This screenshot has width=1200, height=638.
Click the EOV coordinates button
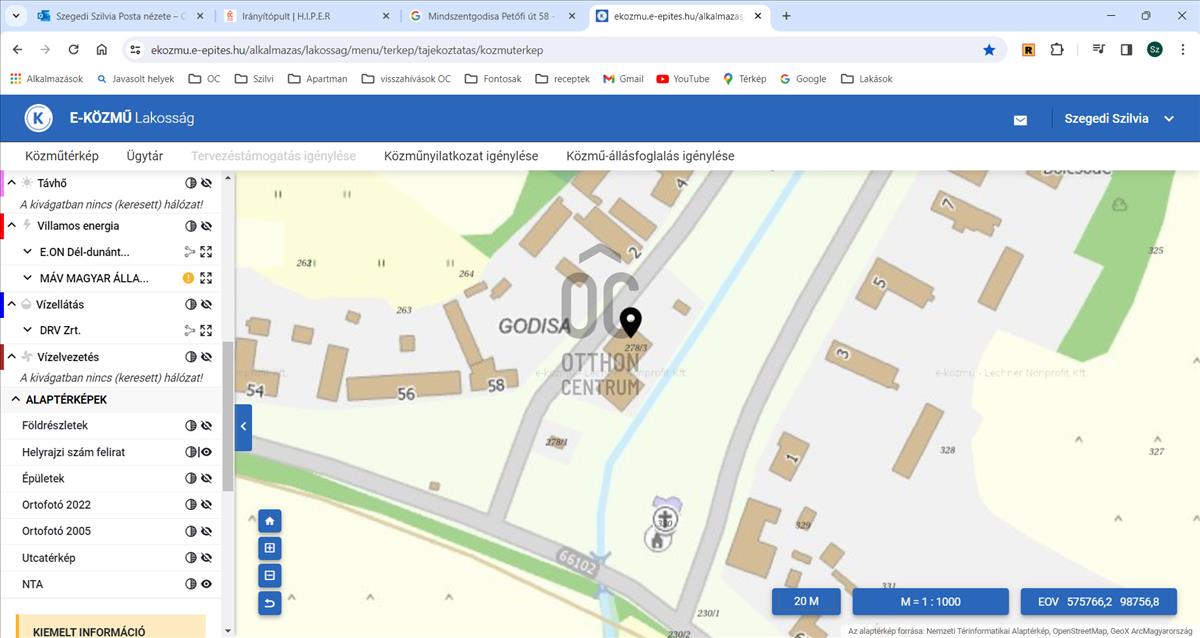(x=1098, y=602)
